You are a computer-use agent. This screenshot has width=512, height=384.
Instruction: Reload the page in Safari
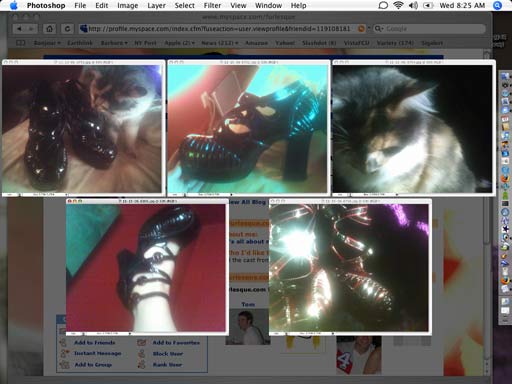click(67, 29)
